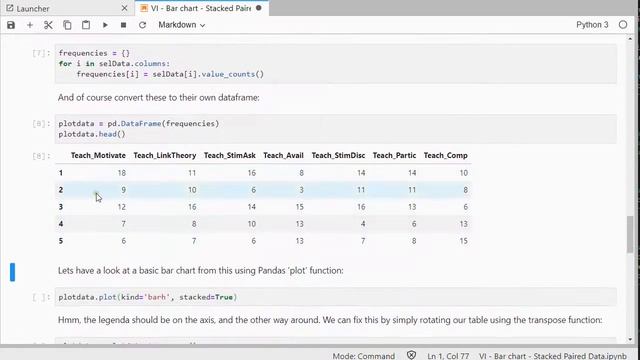Click value 3 in Teach_Avail row 2
Viewport: 640px width, 360px height.
[301, 190]
